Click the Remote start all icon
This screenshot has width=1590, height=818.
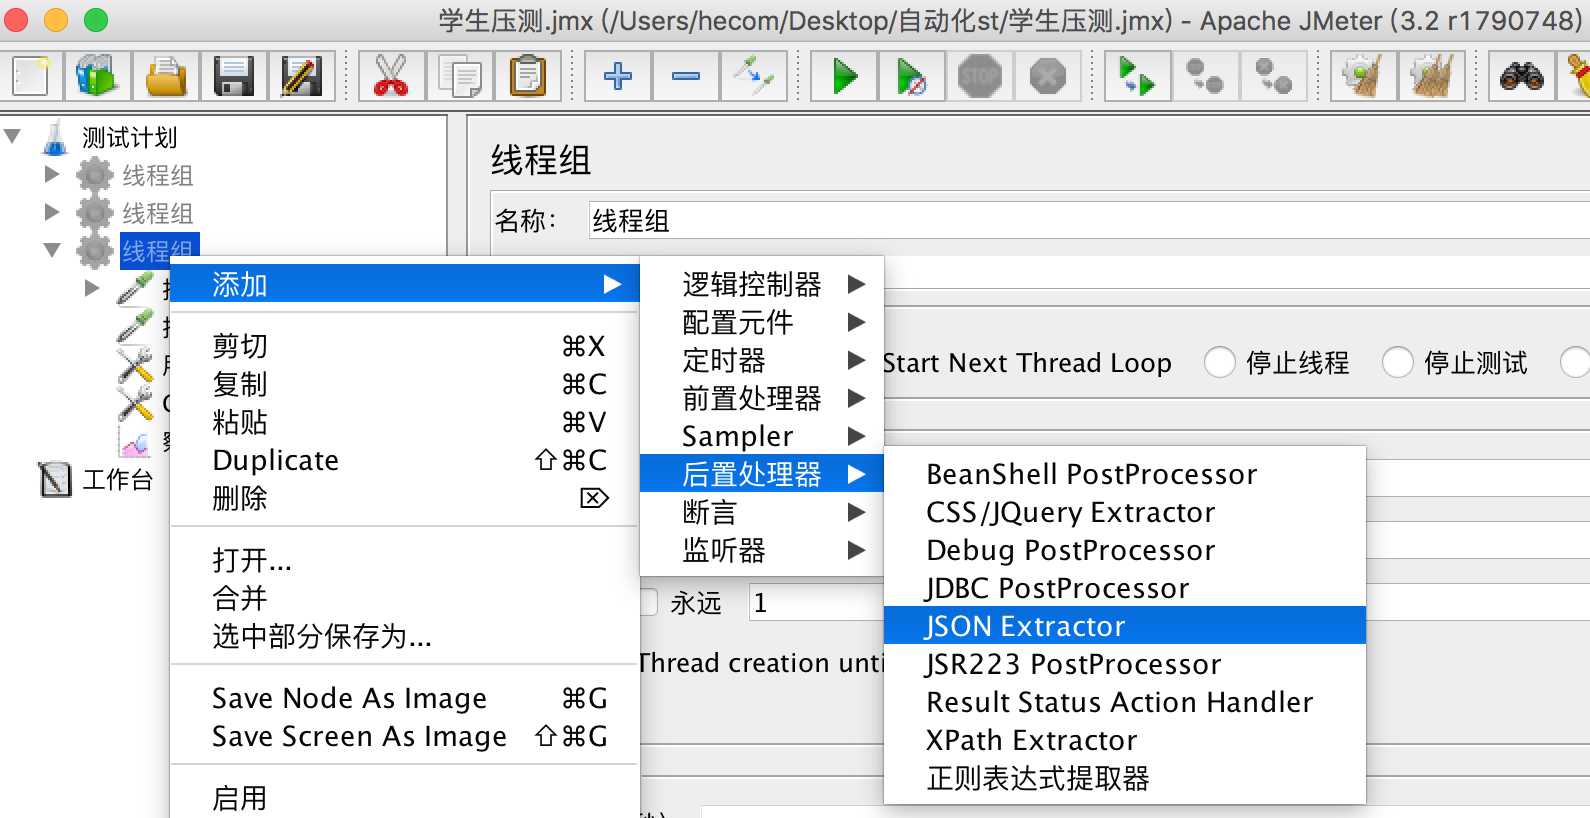coord(1137,76)
